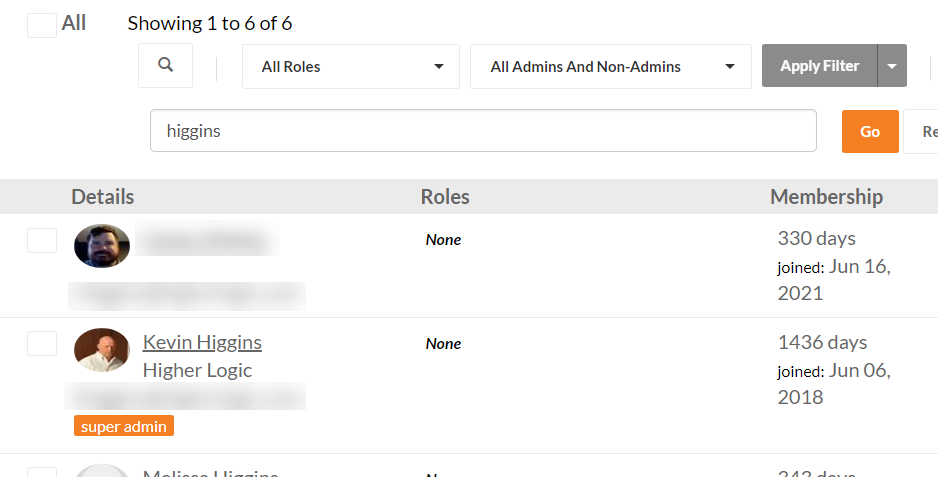This screenshot has height=477, width=938.
Task: Open Kevin Higgins' profile photo
Action: pos(102,350)
